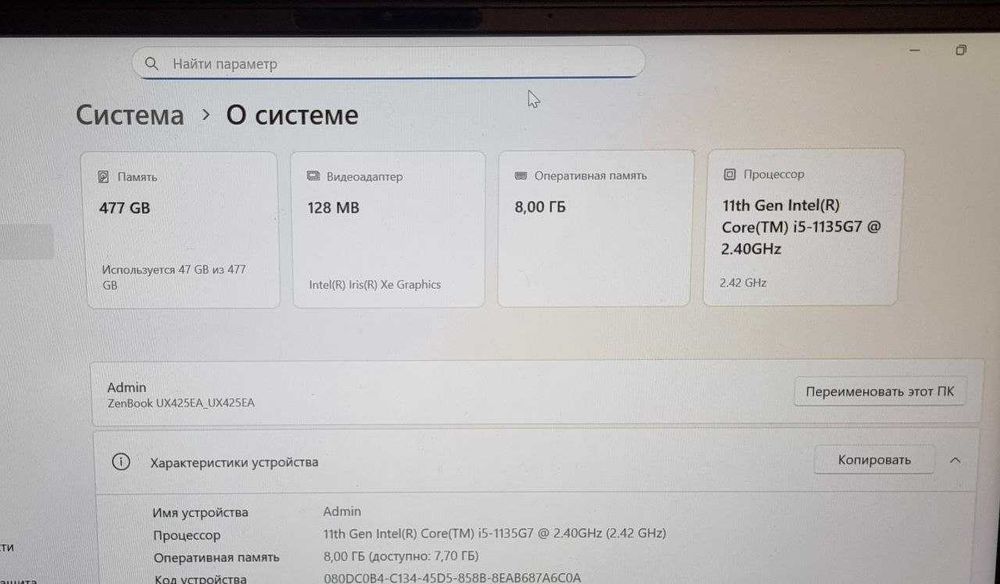Click the search magnifier icon
1000x584 pixels.
(x=151, y=64)
